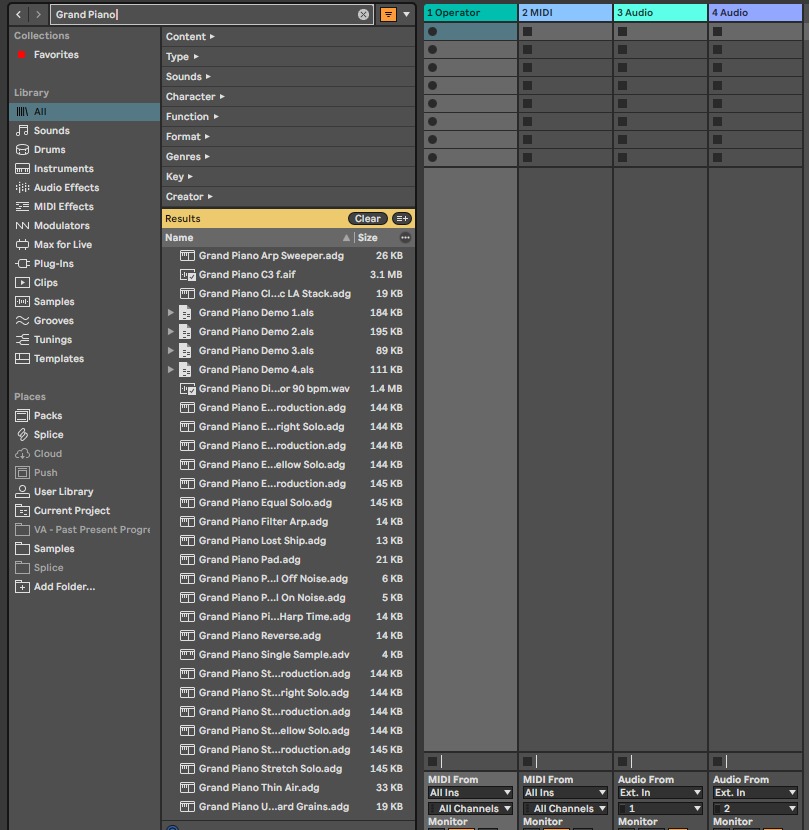Stop clips via first slot in 2 MIDI
This screenshot has height=830, width=809.
tap(527, 32)
